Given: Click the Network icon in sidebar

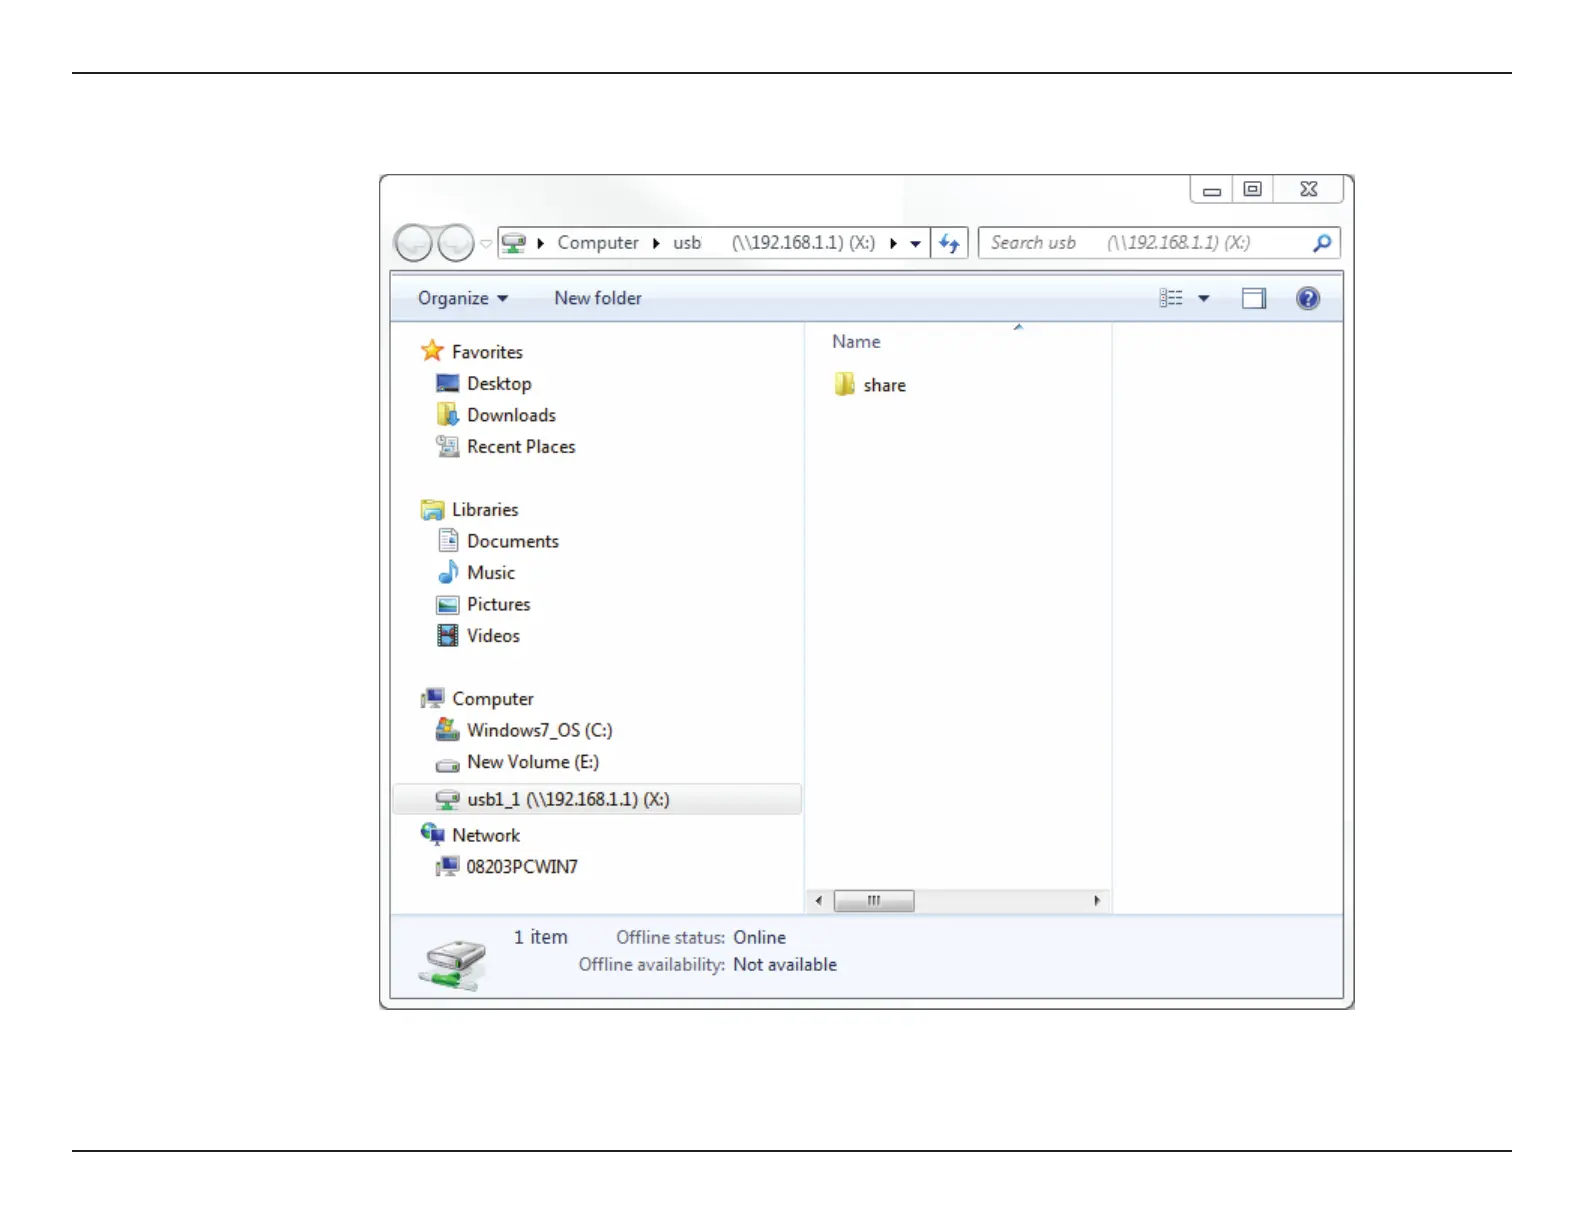Looking at the screenshot, I should point(432,834).
